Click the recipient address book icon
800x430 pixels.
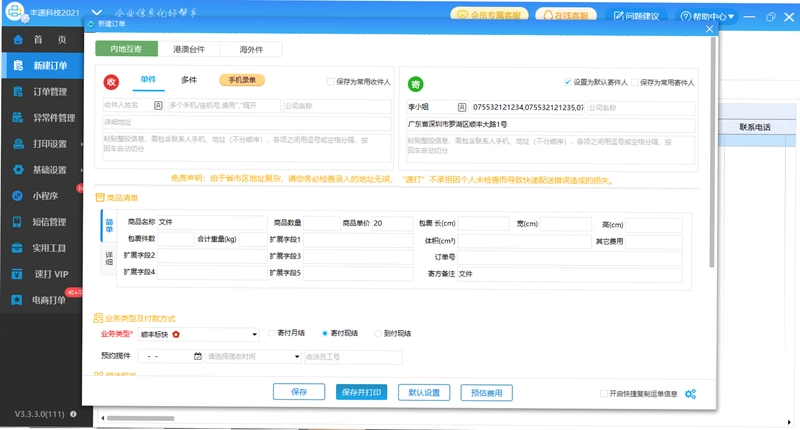158,105
